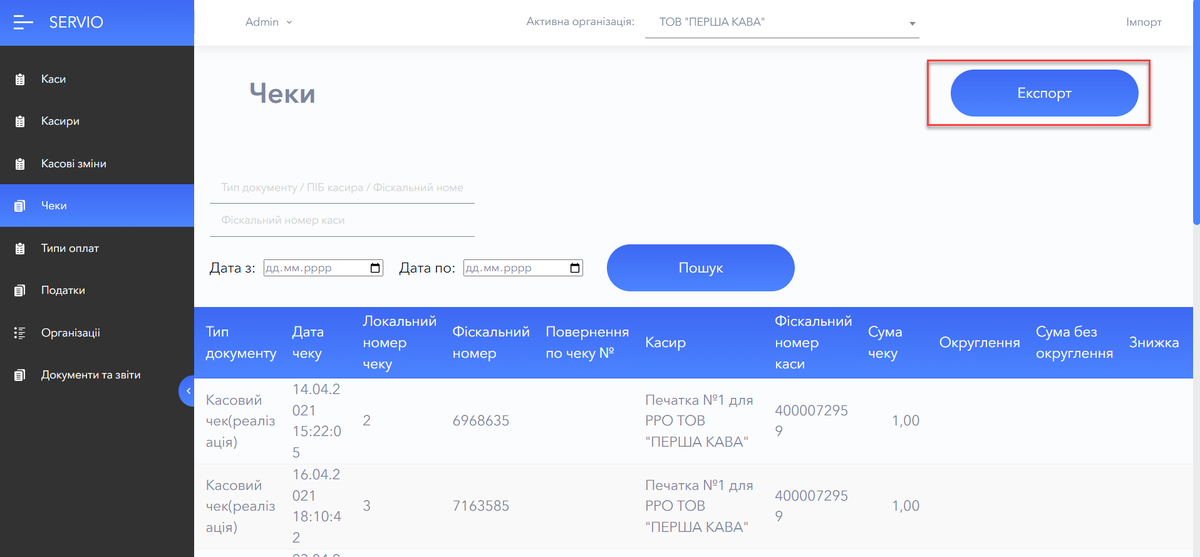The width and height of the screenshot is (1200, 557).
Task: Click the Сума чеку column header
Action: 885,342
